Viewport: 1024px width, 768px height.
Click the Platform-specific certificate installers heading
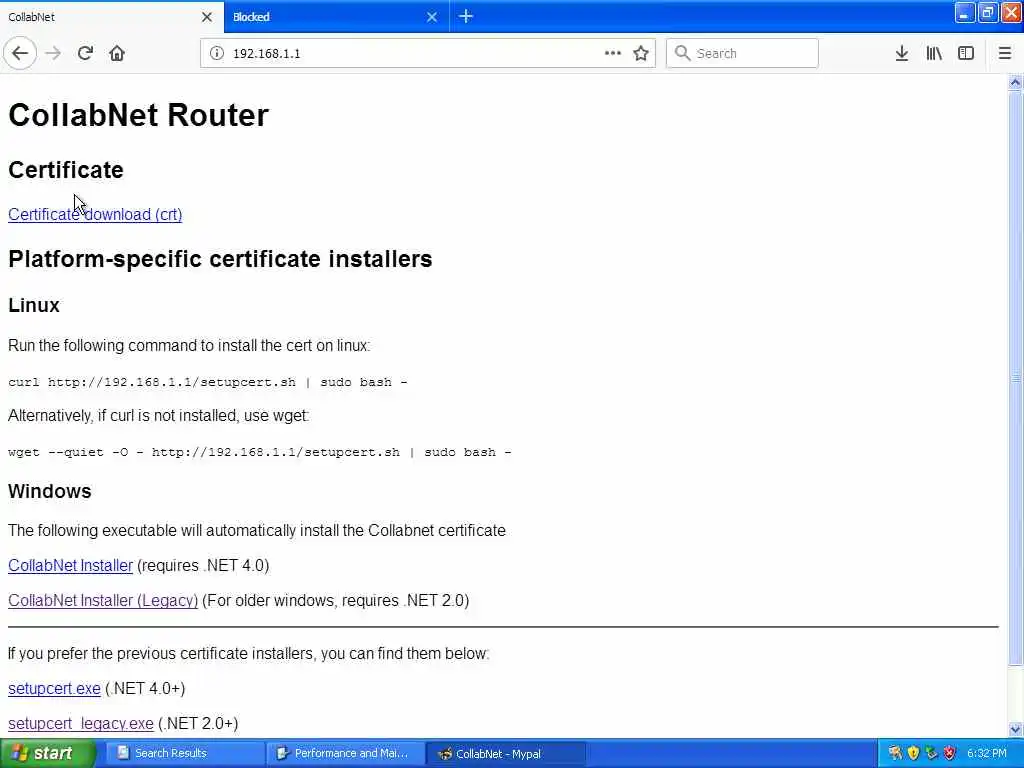coord(220,259)
